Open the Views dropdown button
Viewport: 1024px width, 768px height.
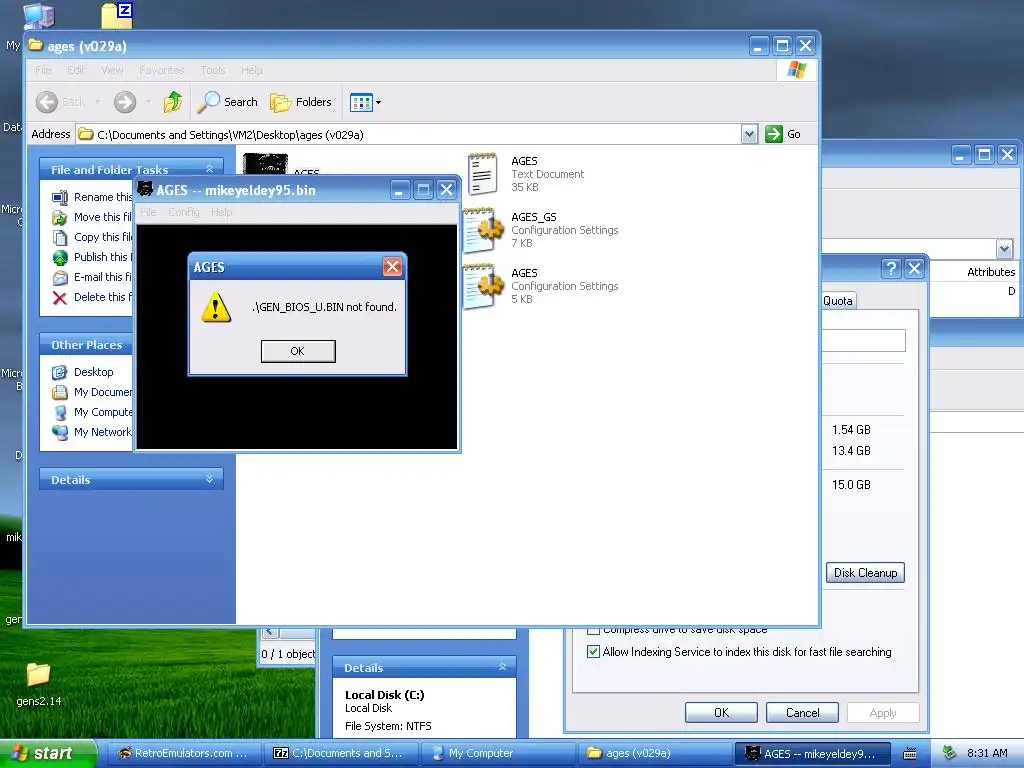(x=366, y=102)
